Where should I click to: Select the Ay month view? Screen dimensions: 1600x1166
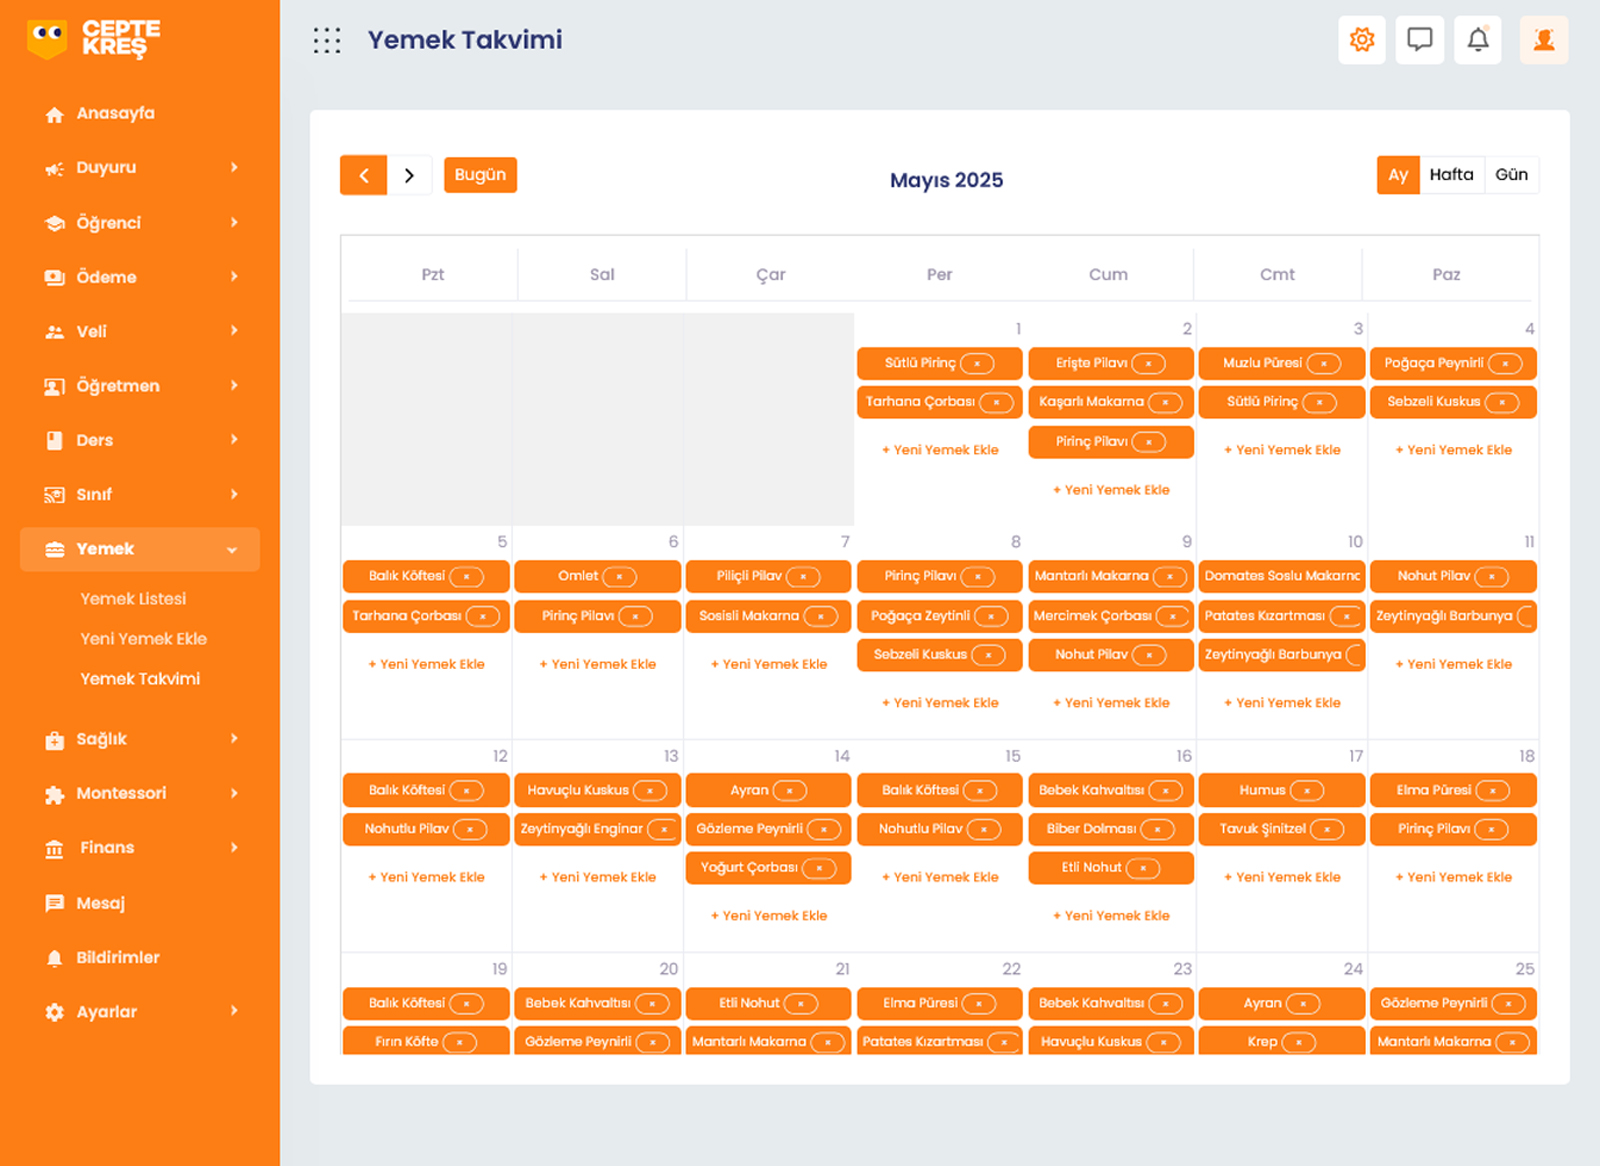click(x=1397, y=175)
